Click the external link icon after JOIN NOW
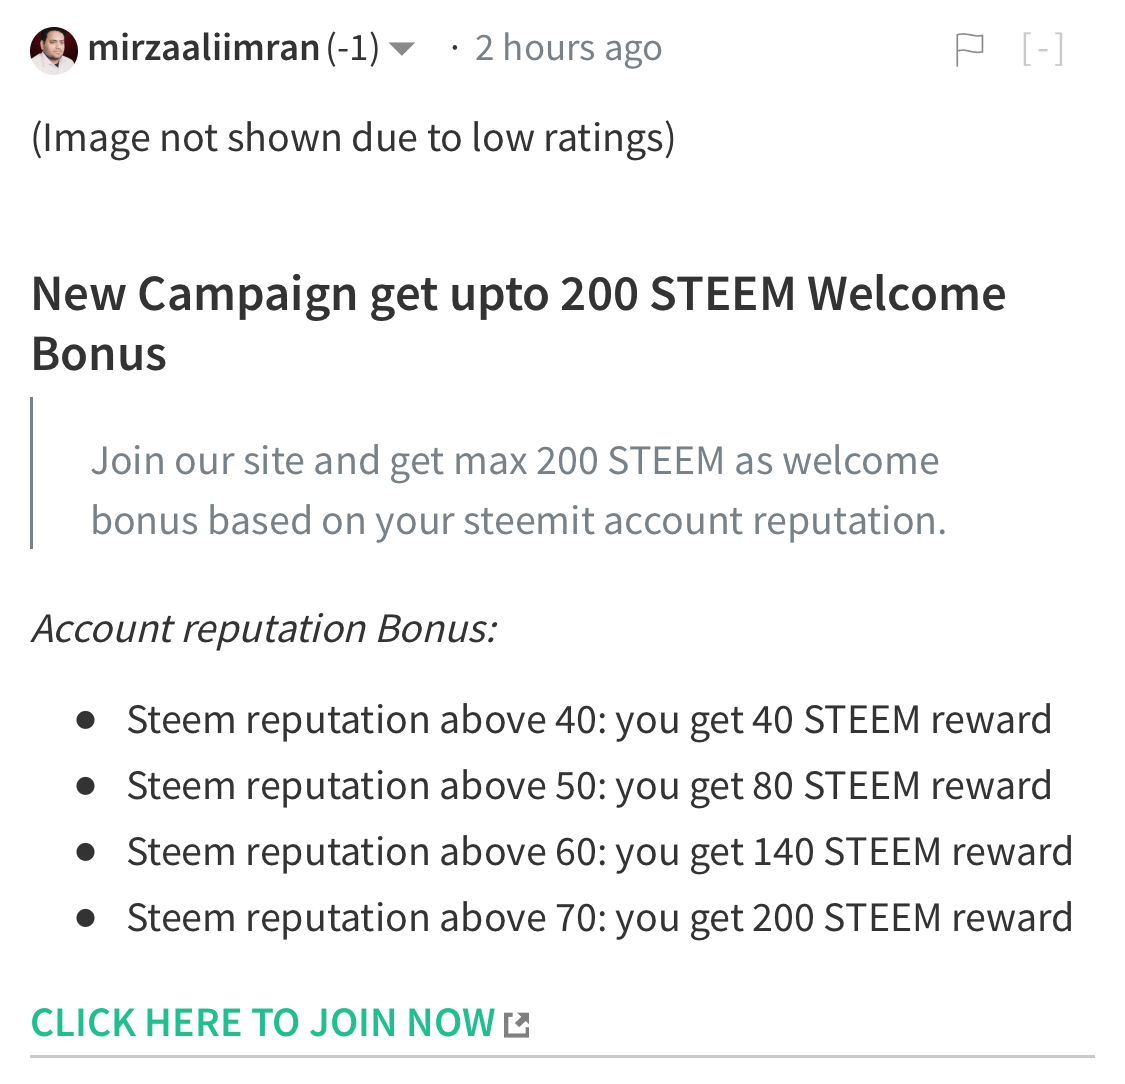Viewport: 1125px width, 1084px height. tap(516, 1024)
